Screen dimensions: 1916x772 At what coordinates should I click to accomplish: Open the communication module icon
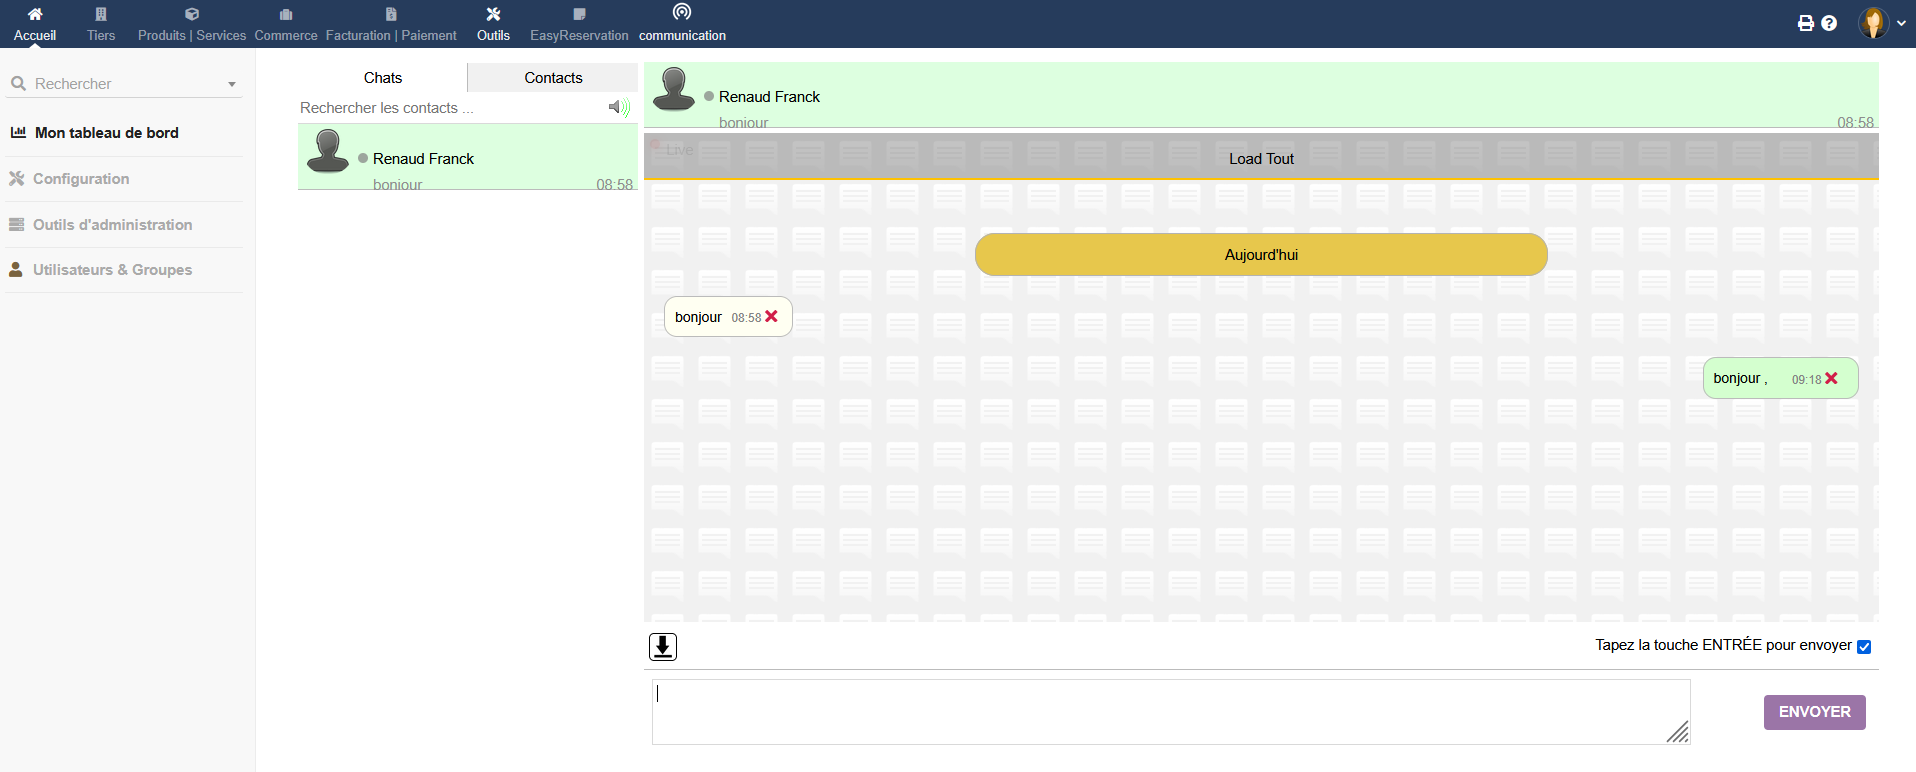(682, 13)
